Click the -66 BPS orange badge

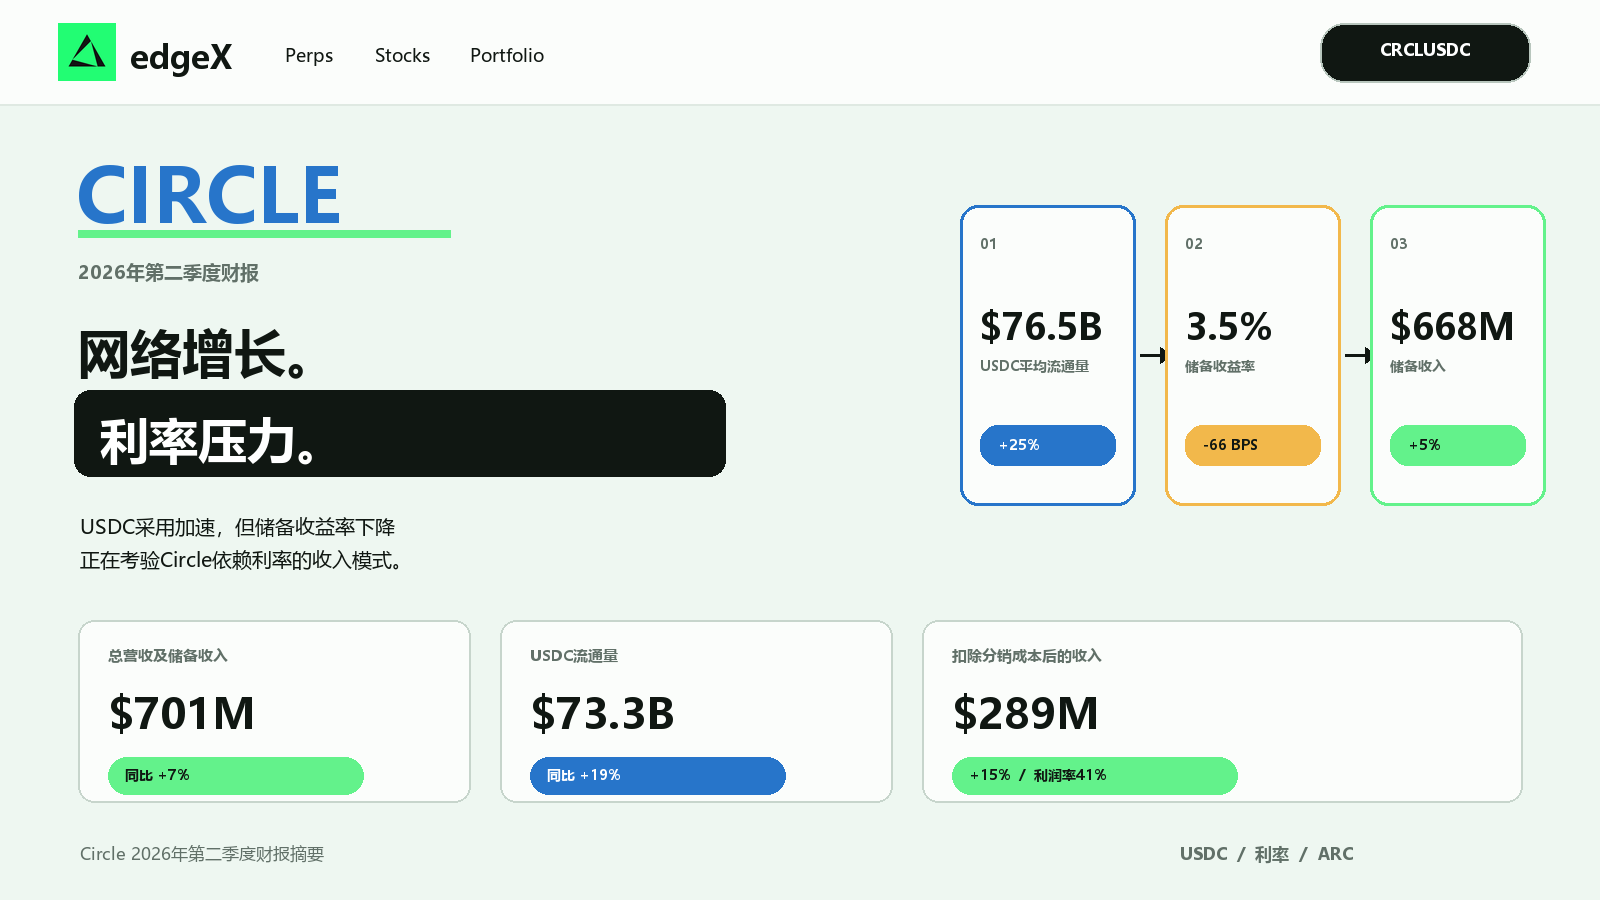[1253, 445]
